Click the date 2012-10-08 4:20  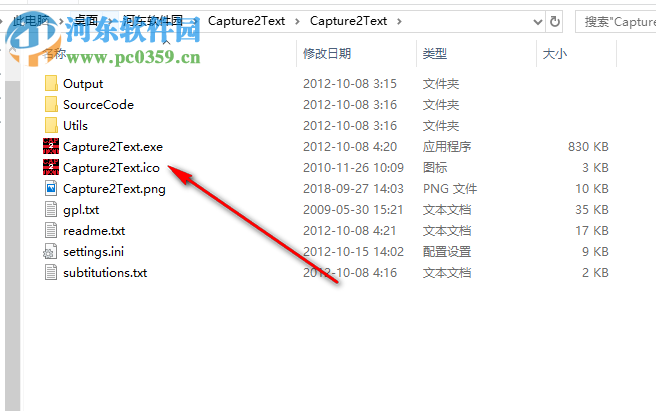tap(350, 146)
